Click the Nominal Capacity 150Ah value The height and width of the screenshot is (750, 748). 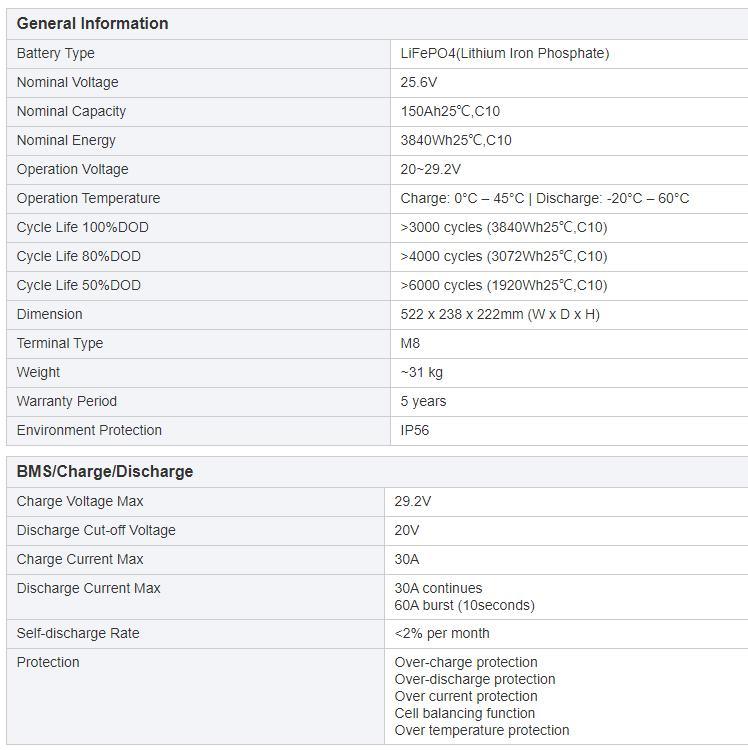(456, 111)
